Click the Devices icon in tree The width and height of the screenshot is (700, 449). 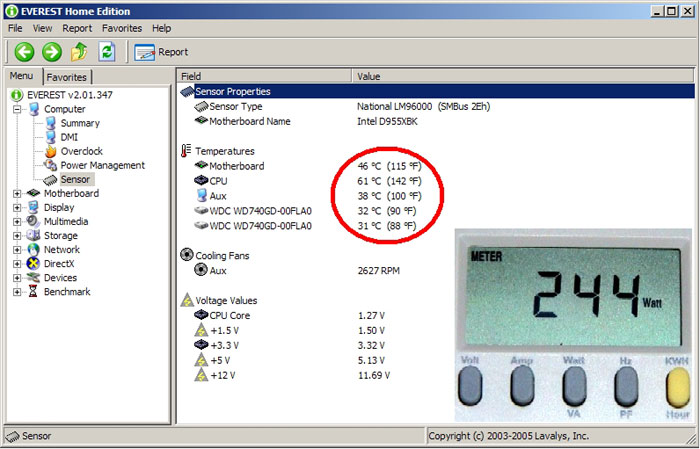[x=33, y=278]
